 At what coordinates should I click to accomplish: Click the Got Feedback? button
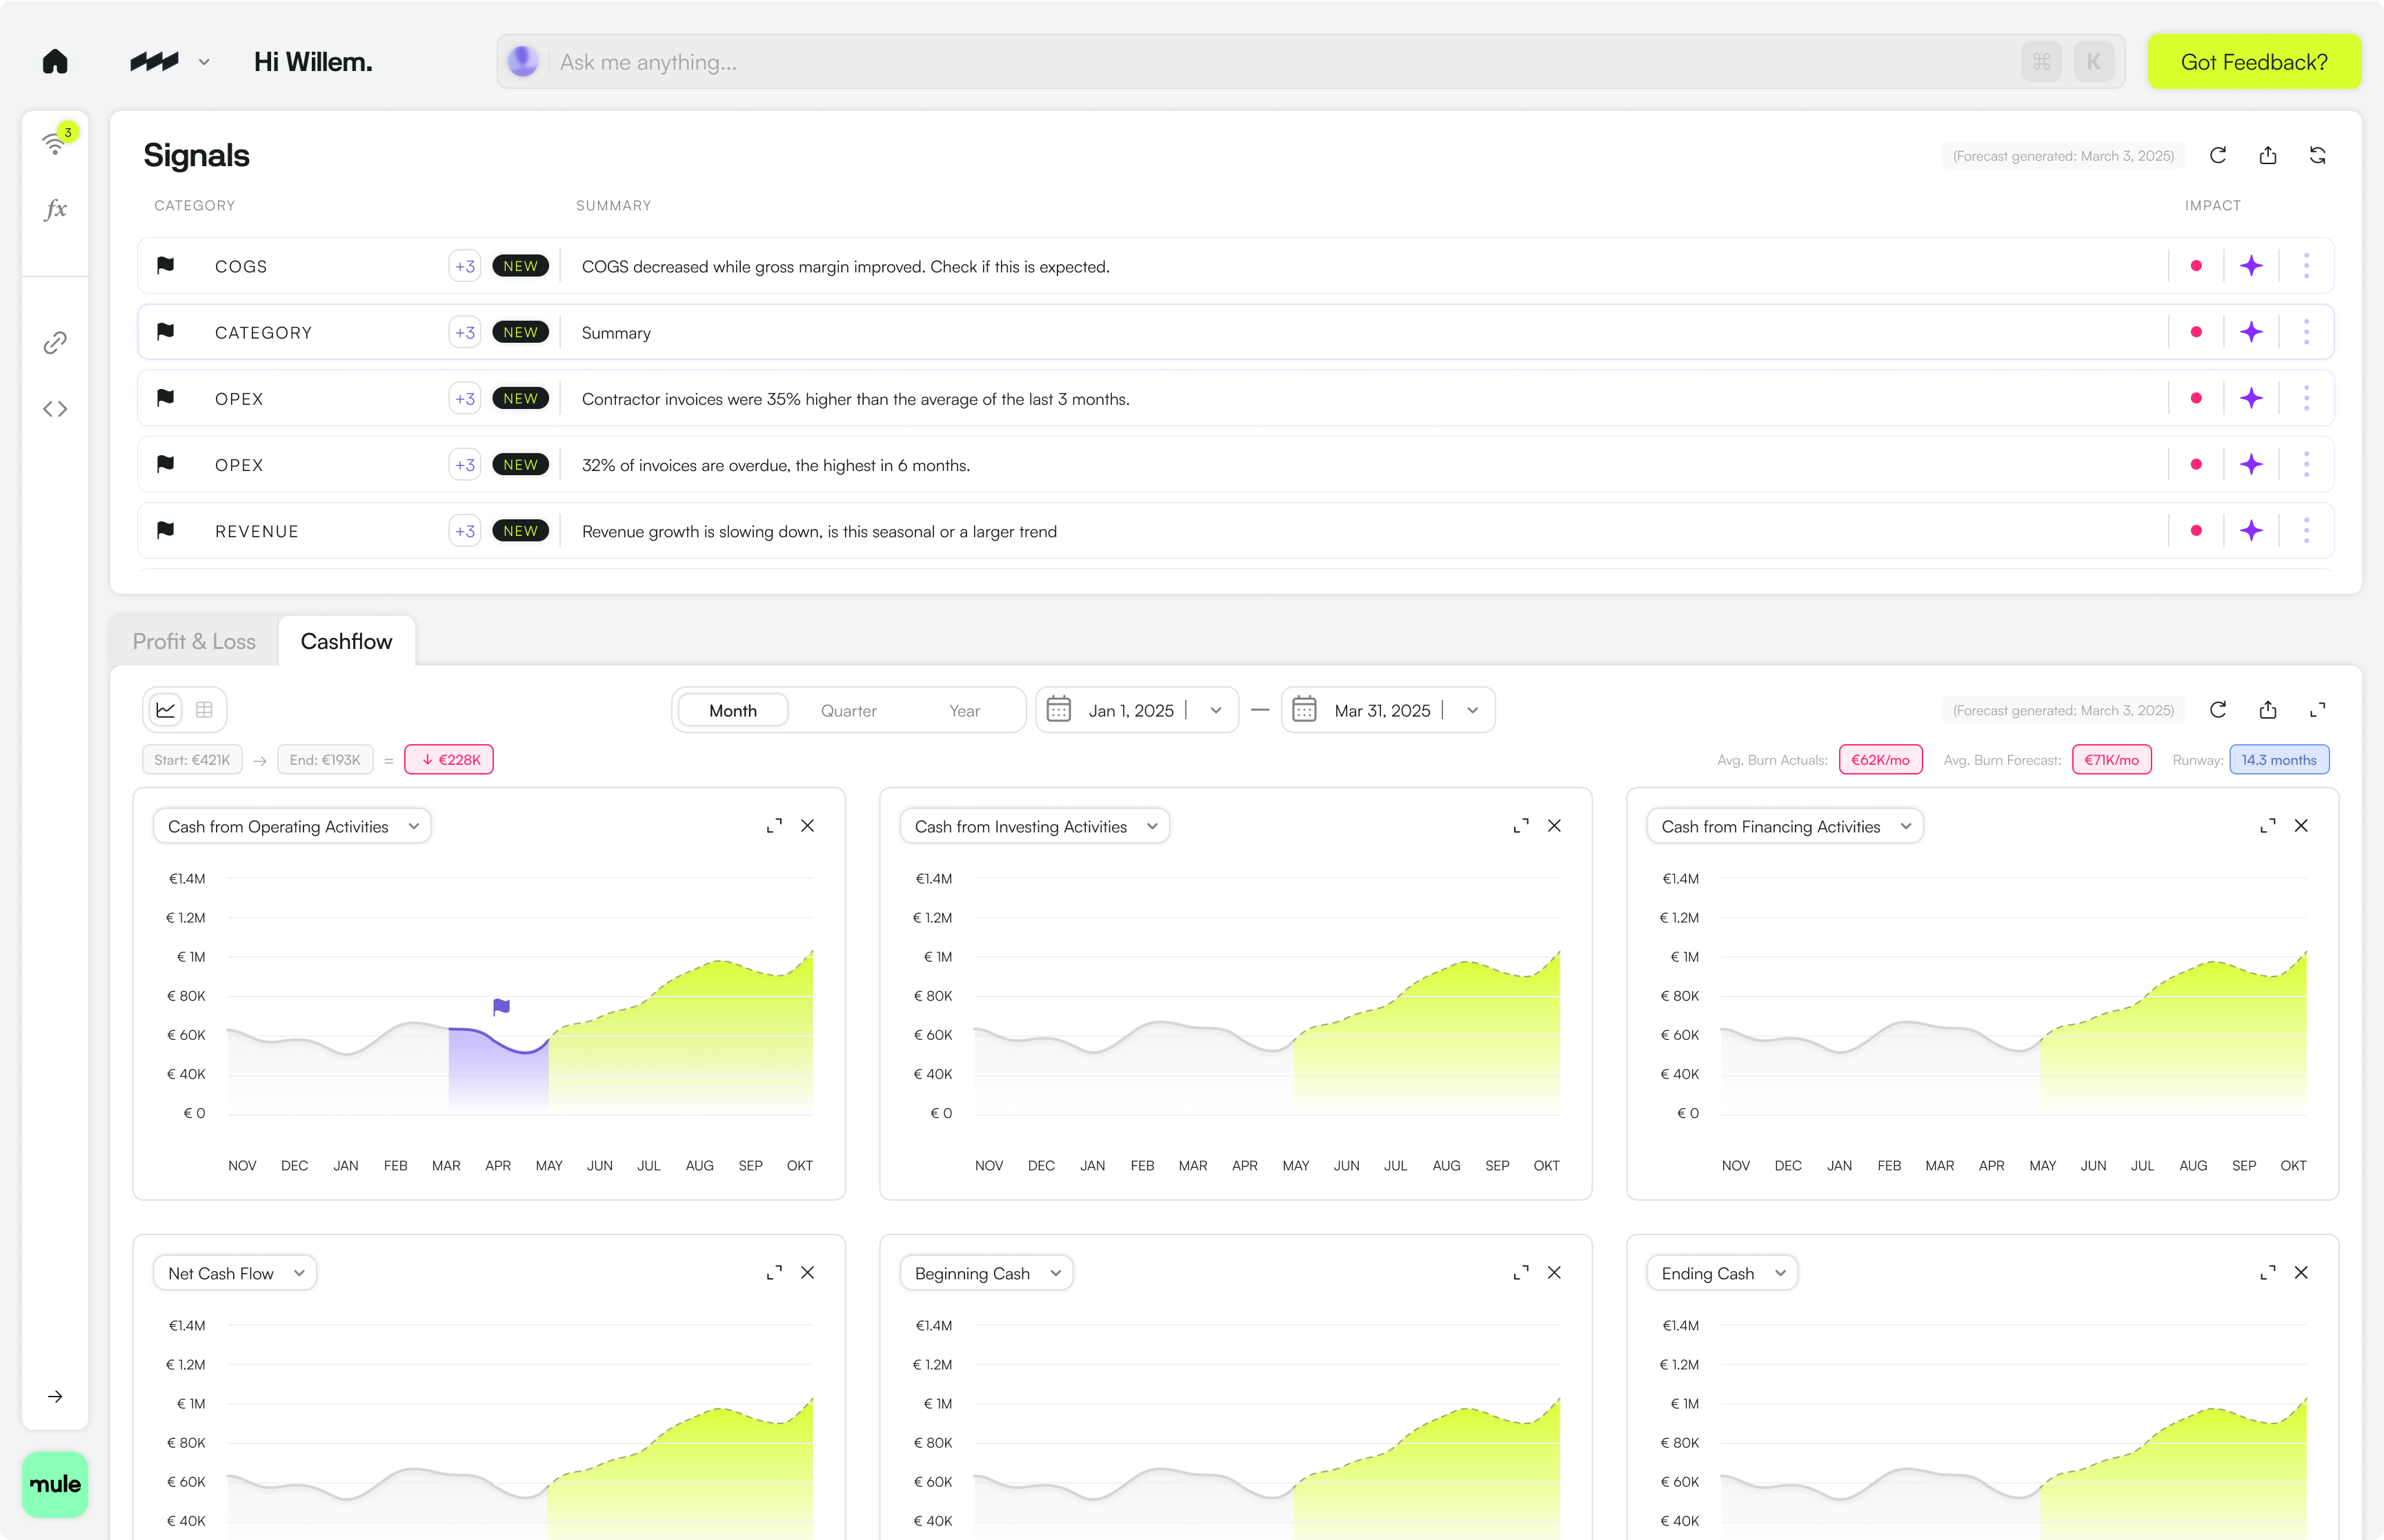(x=2254, y=62)
